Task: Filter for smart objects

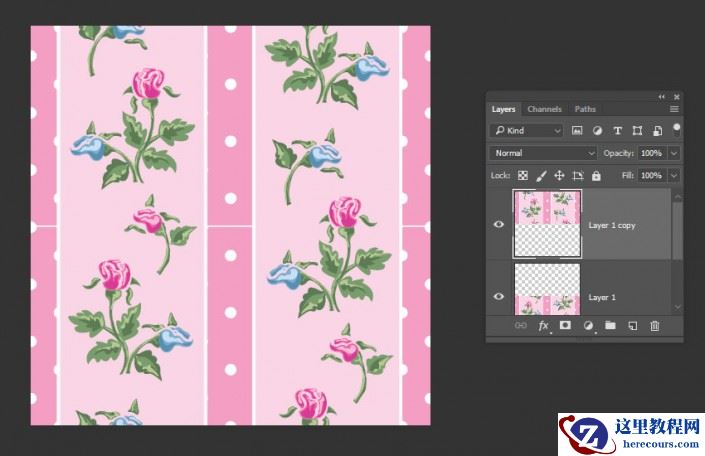Action: coord(657,130)
